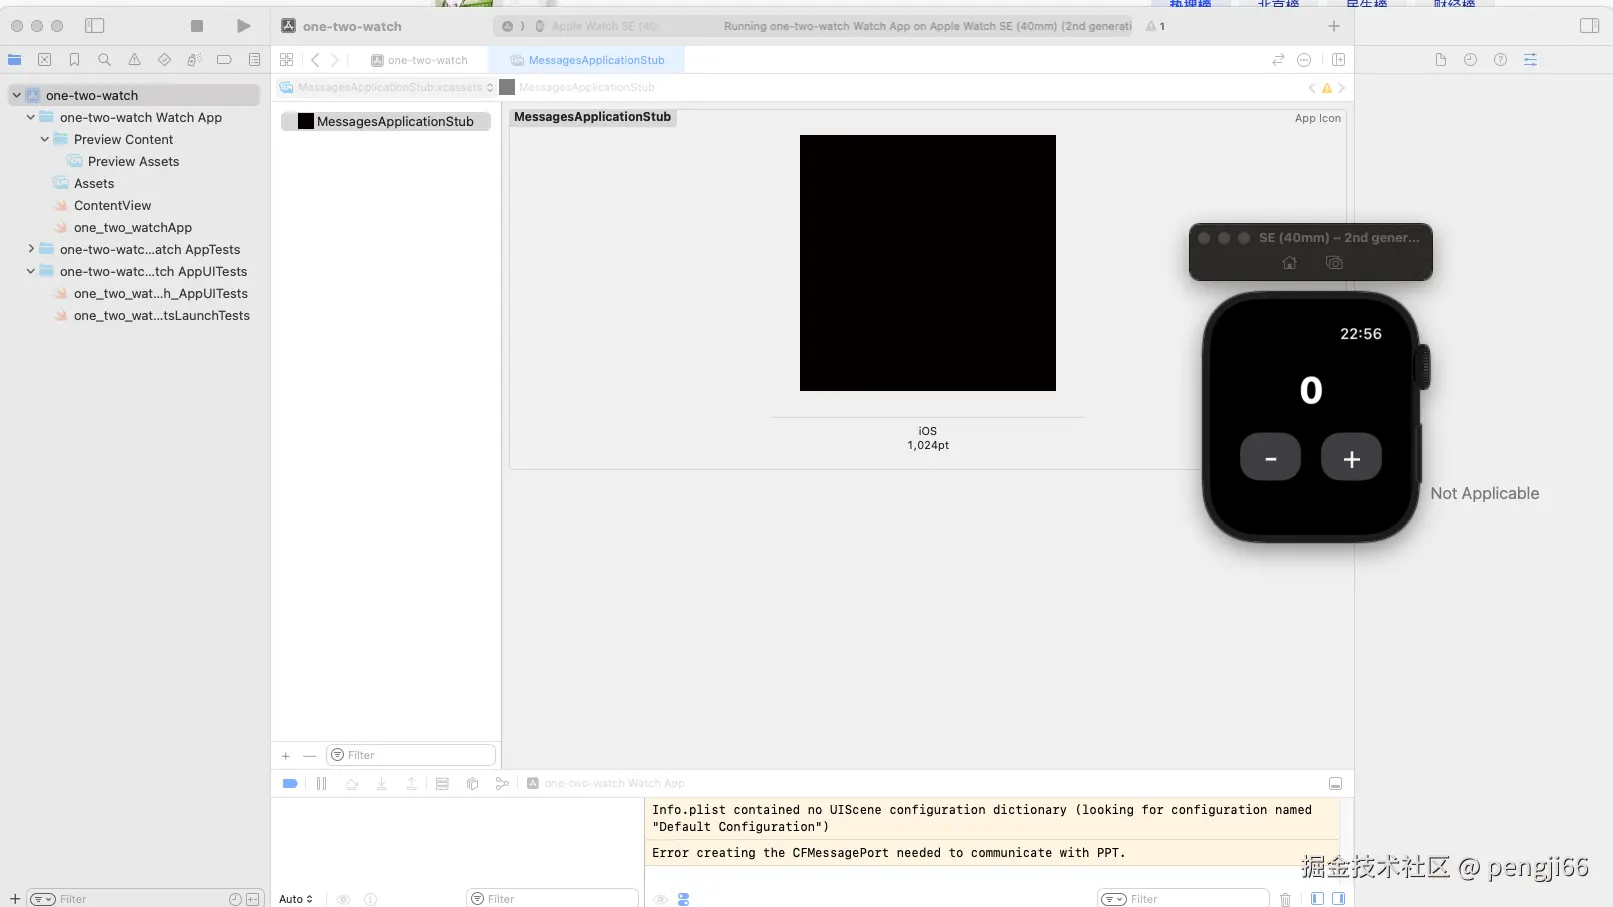
Task: Select MessagesApplicationStub in asset outline
Action: pyautogui.click(x=386, y=122)
